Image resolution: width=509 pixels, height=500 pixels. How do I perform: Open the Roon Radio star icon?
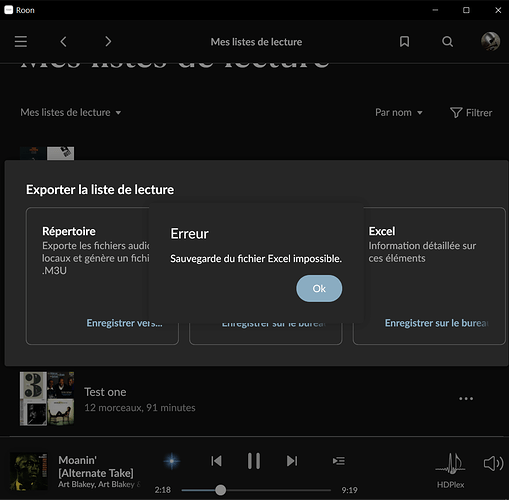click(172, 461)
